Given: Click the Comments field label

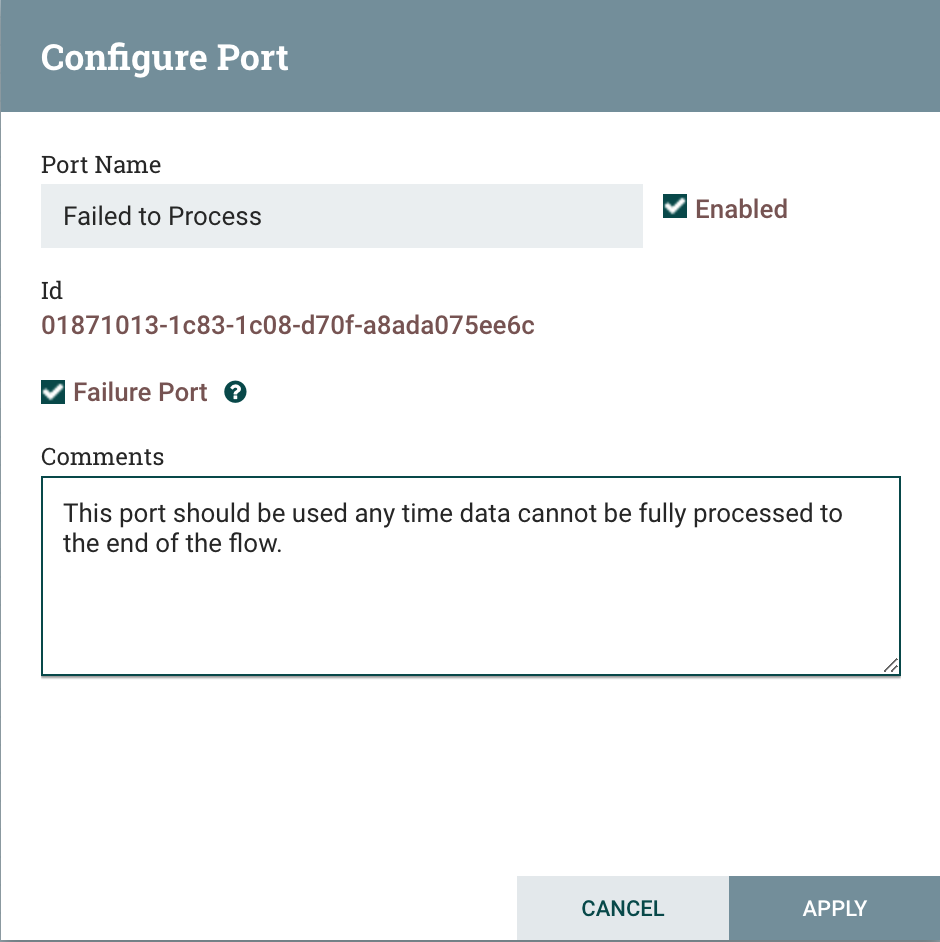Looking at the screenshot, I should [x=102, y=457].
